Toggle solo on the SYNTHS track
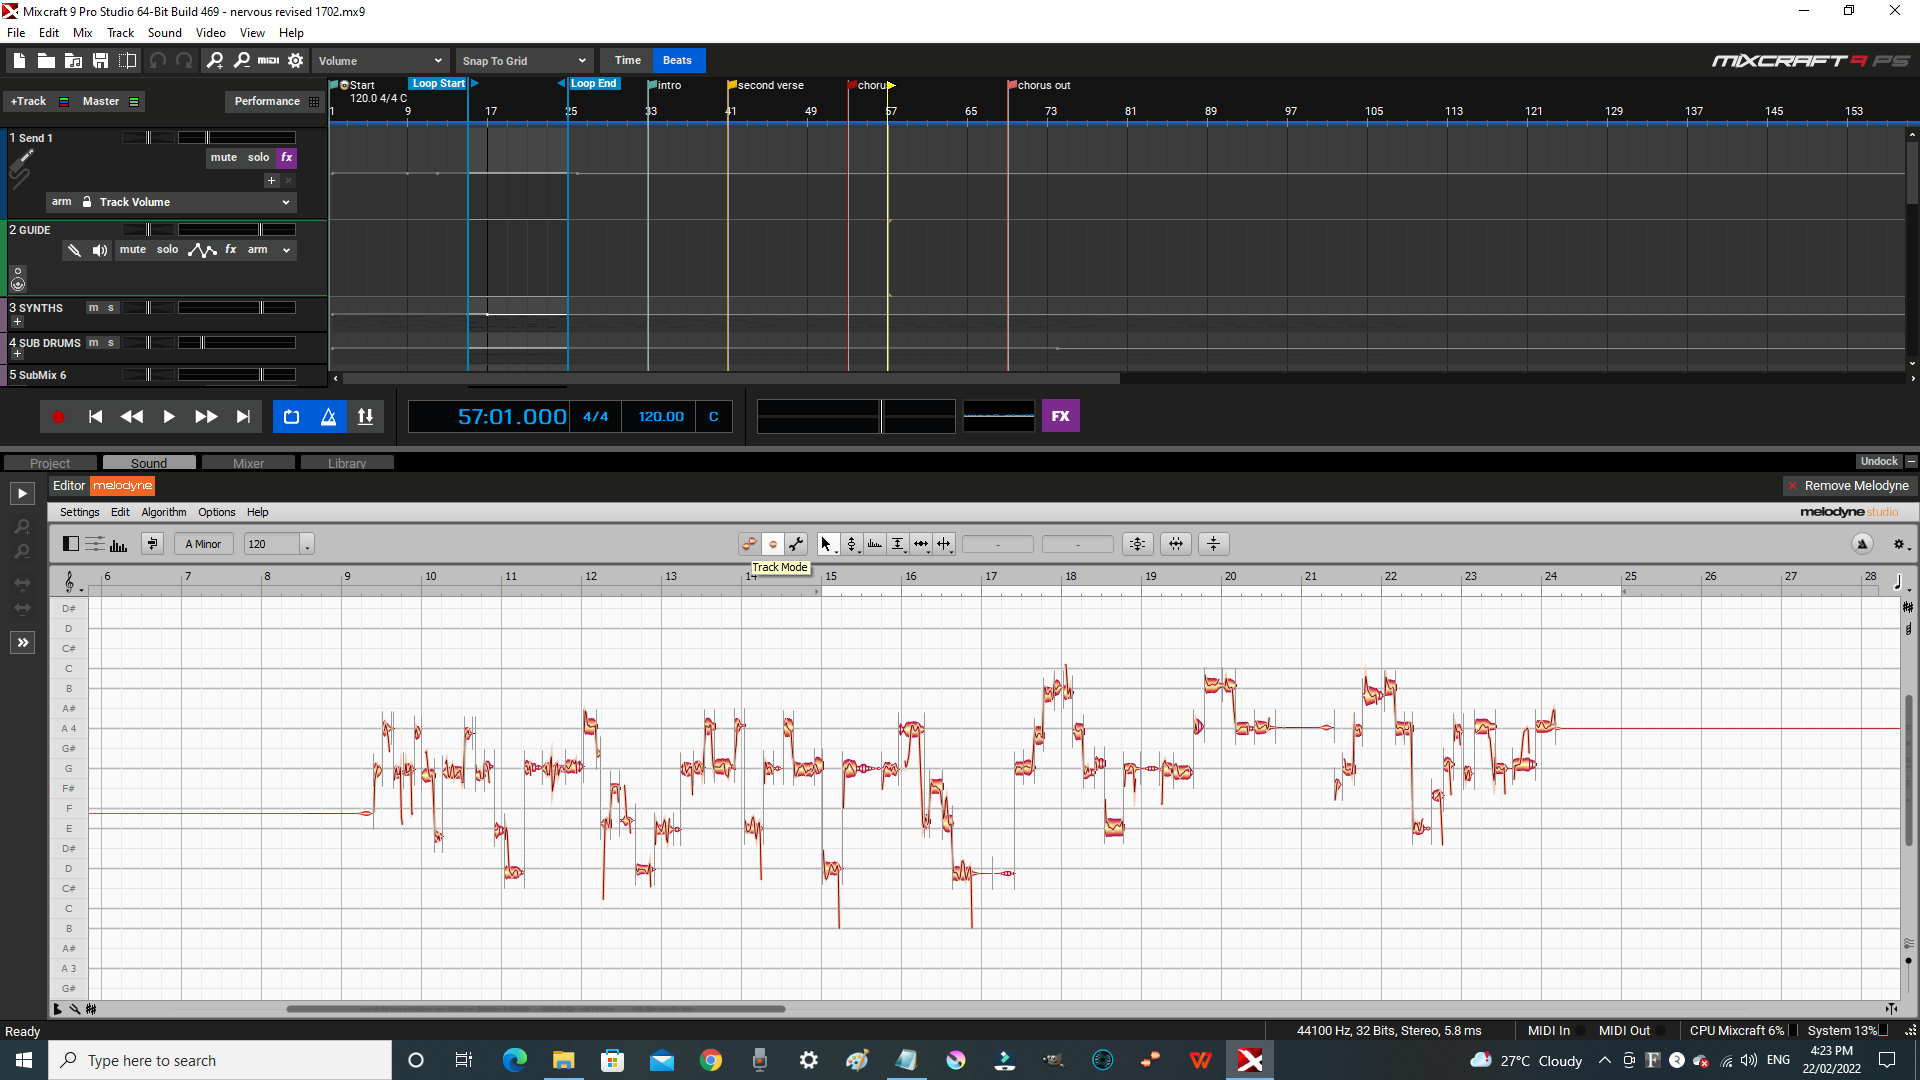 pos(109,307)
